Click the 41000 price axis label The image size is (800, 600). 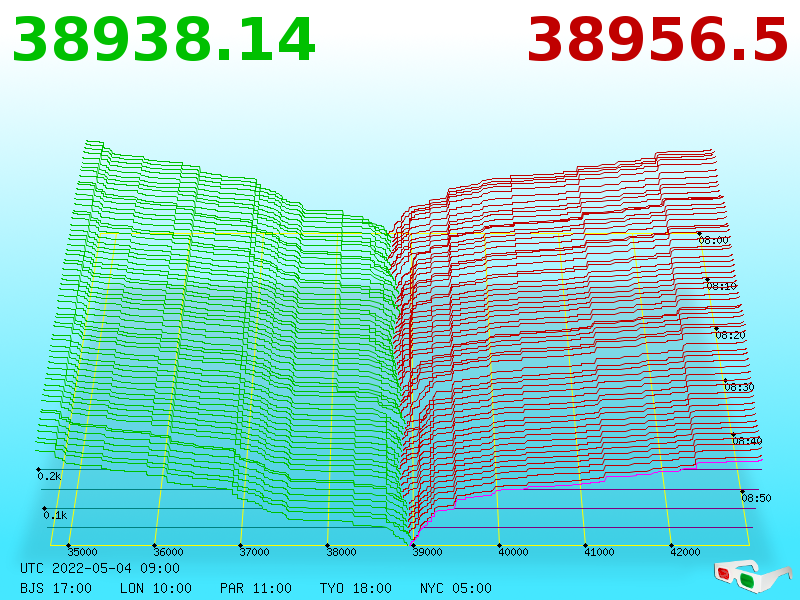[599, 552]
